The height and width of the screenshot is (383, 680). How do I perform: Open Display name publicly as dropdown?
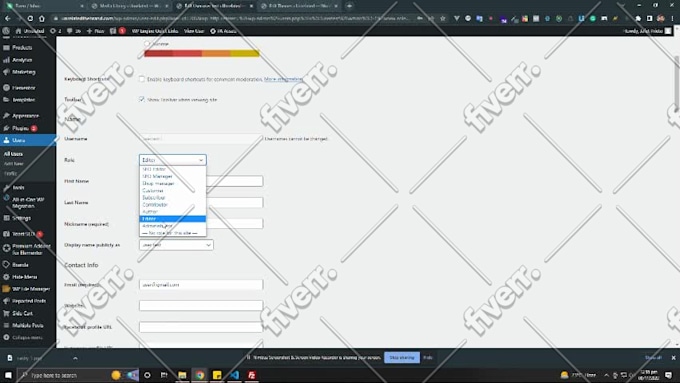pos(176,245)
